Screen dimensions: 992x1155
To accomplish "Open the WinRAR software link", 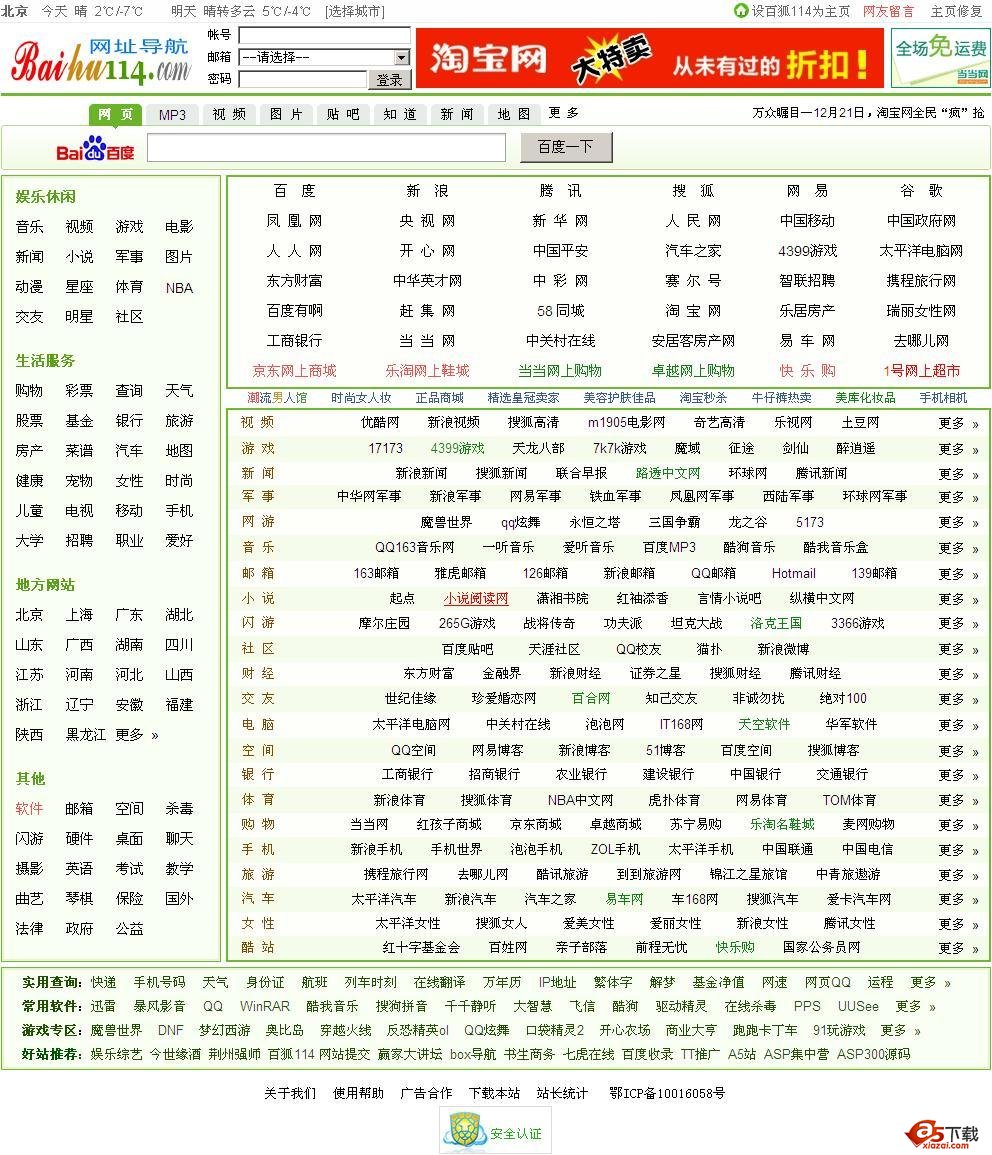I will click(x=265, y=1006).
